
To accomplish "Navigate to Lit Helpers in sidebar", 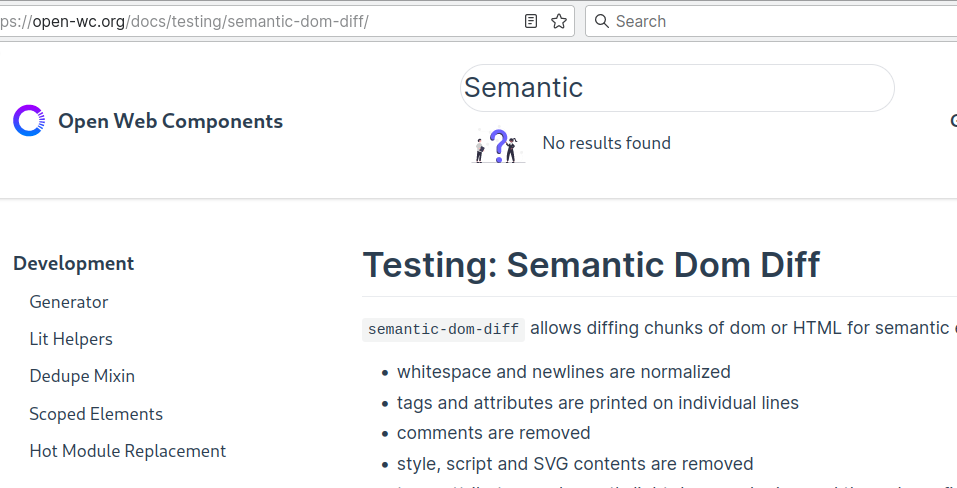I will click(71, 339).
